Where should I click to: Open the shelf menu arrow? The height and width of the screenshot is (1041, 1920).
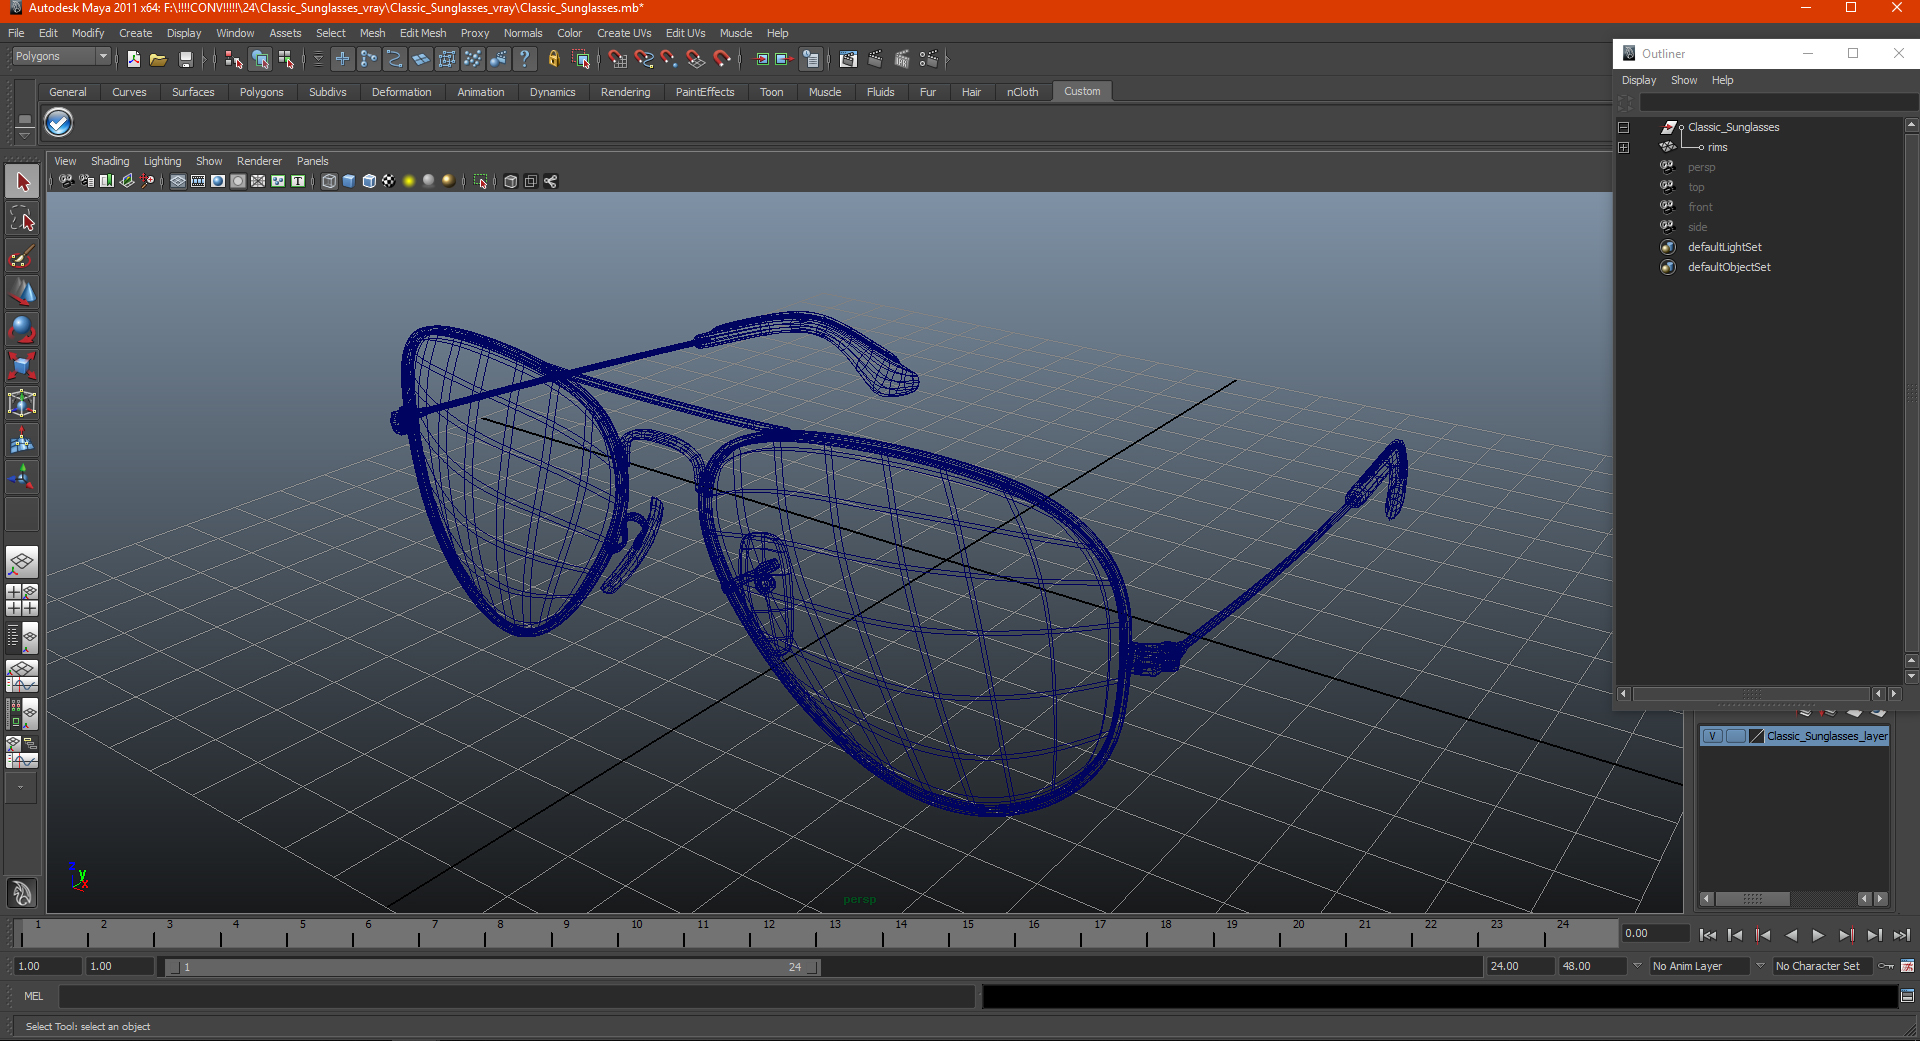point(25,135)
